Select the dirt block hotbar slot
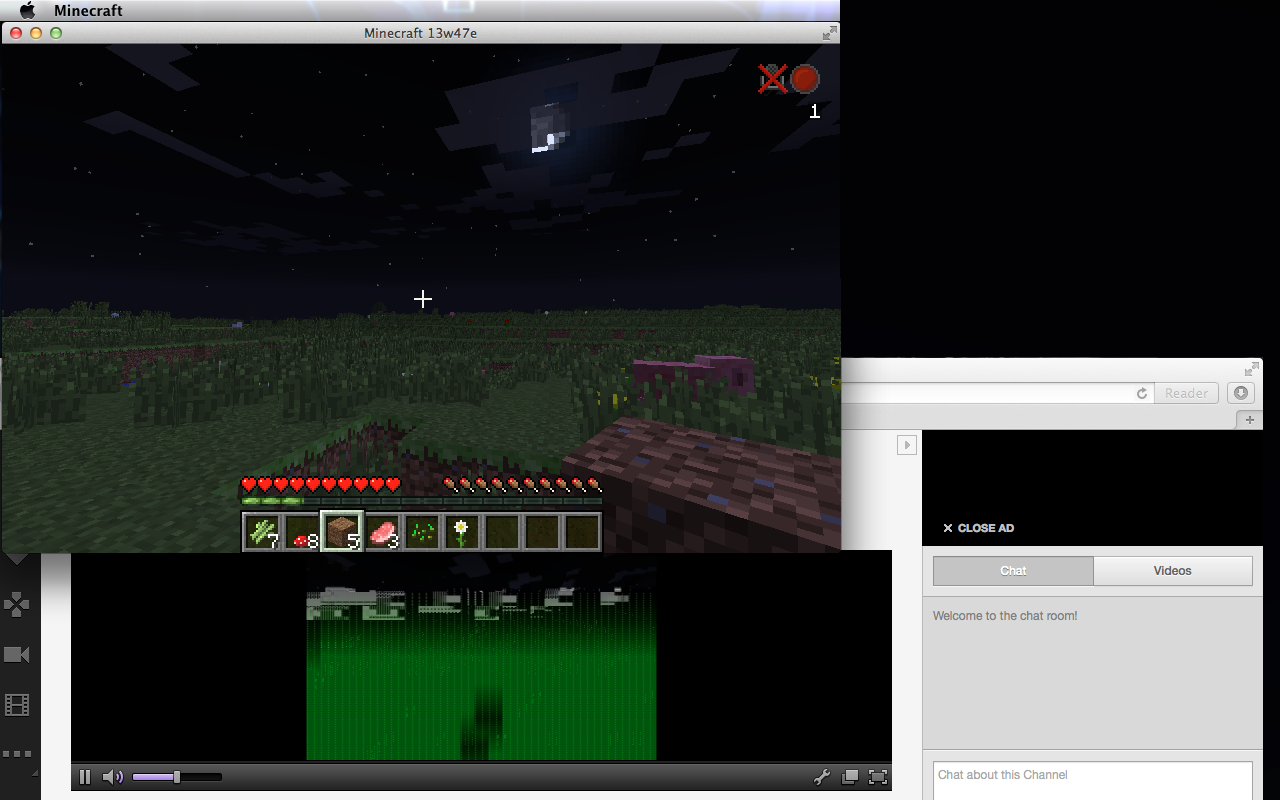The image size is (1280, 800). pos(342,532)
